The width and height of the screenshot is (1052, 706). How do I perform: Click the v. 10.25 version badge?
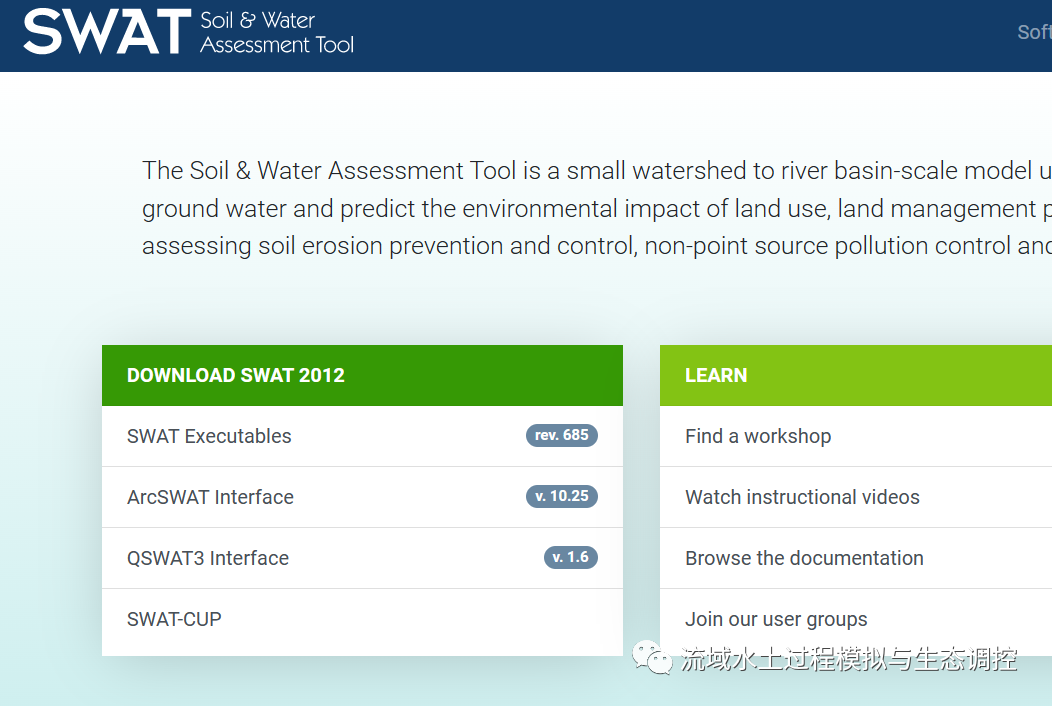pos(561,496)
